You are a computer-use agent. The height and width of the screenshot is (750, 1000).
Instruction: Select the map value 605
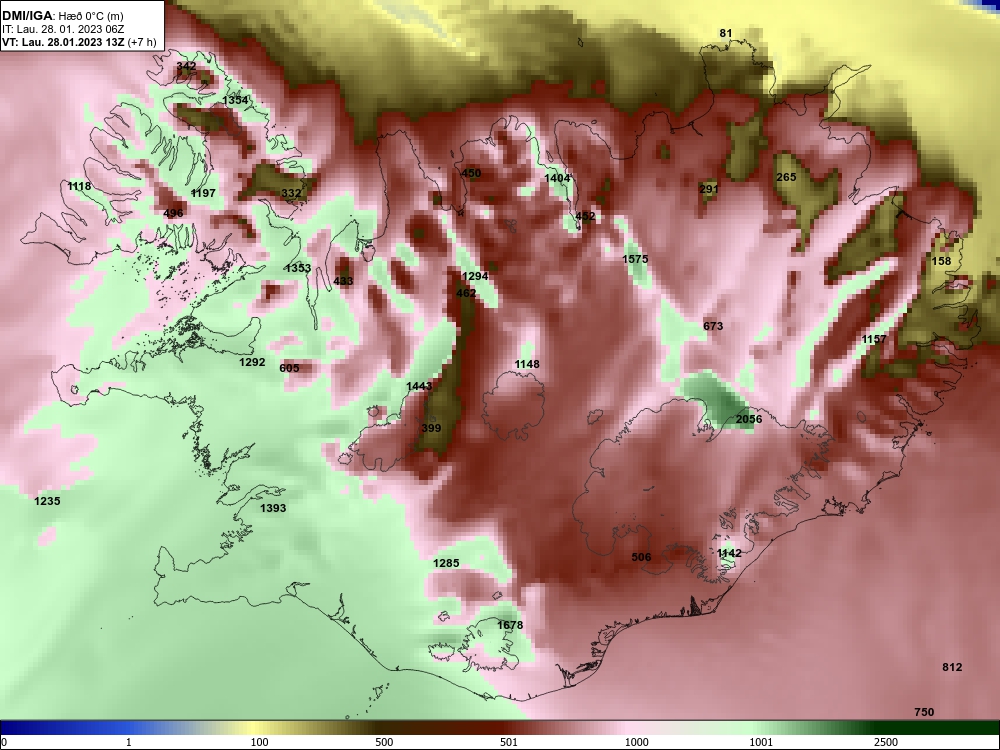point(290,368)
